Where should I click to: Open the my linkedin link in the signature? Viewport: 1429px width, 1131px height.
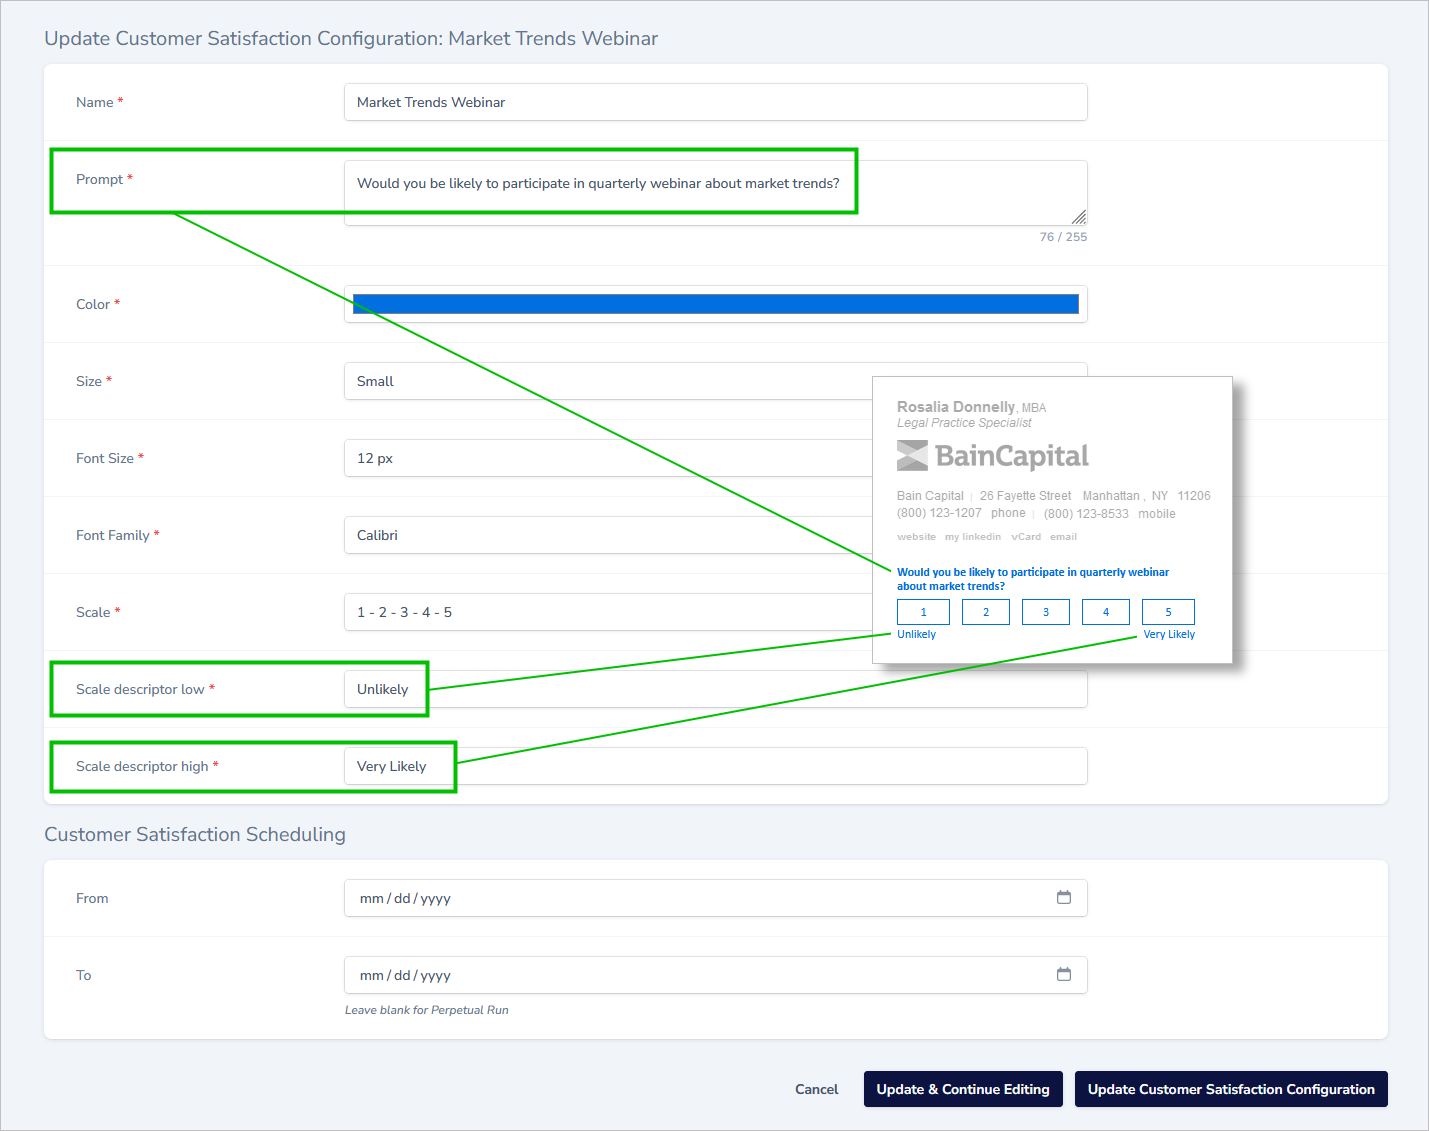pos(972,536)
